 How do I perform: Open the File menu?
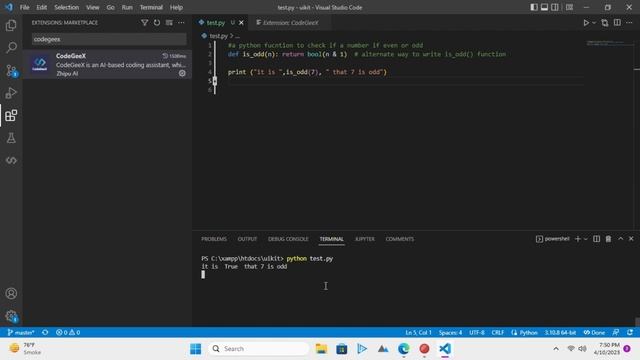[x=24, y=7]
